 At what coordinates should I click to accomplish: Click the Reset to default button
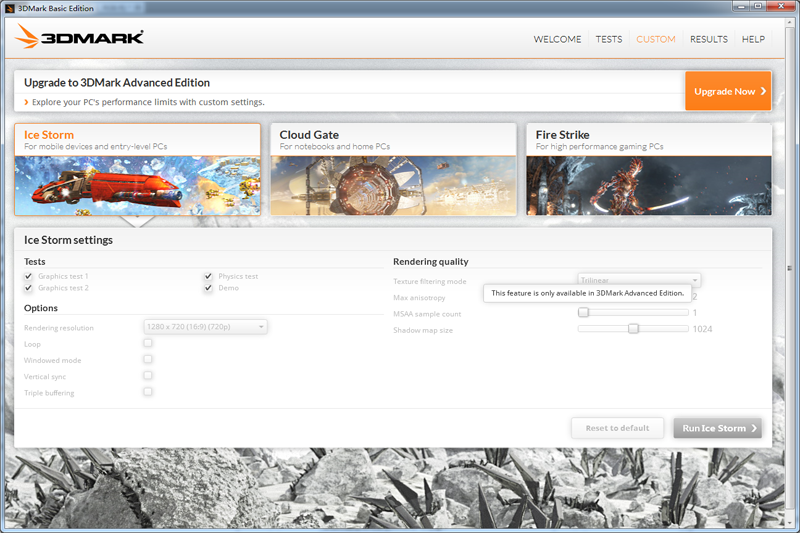617,428
